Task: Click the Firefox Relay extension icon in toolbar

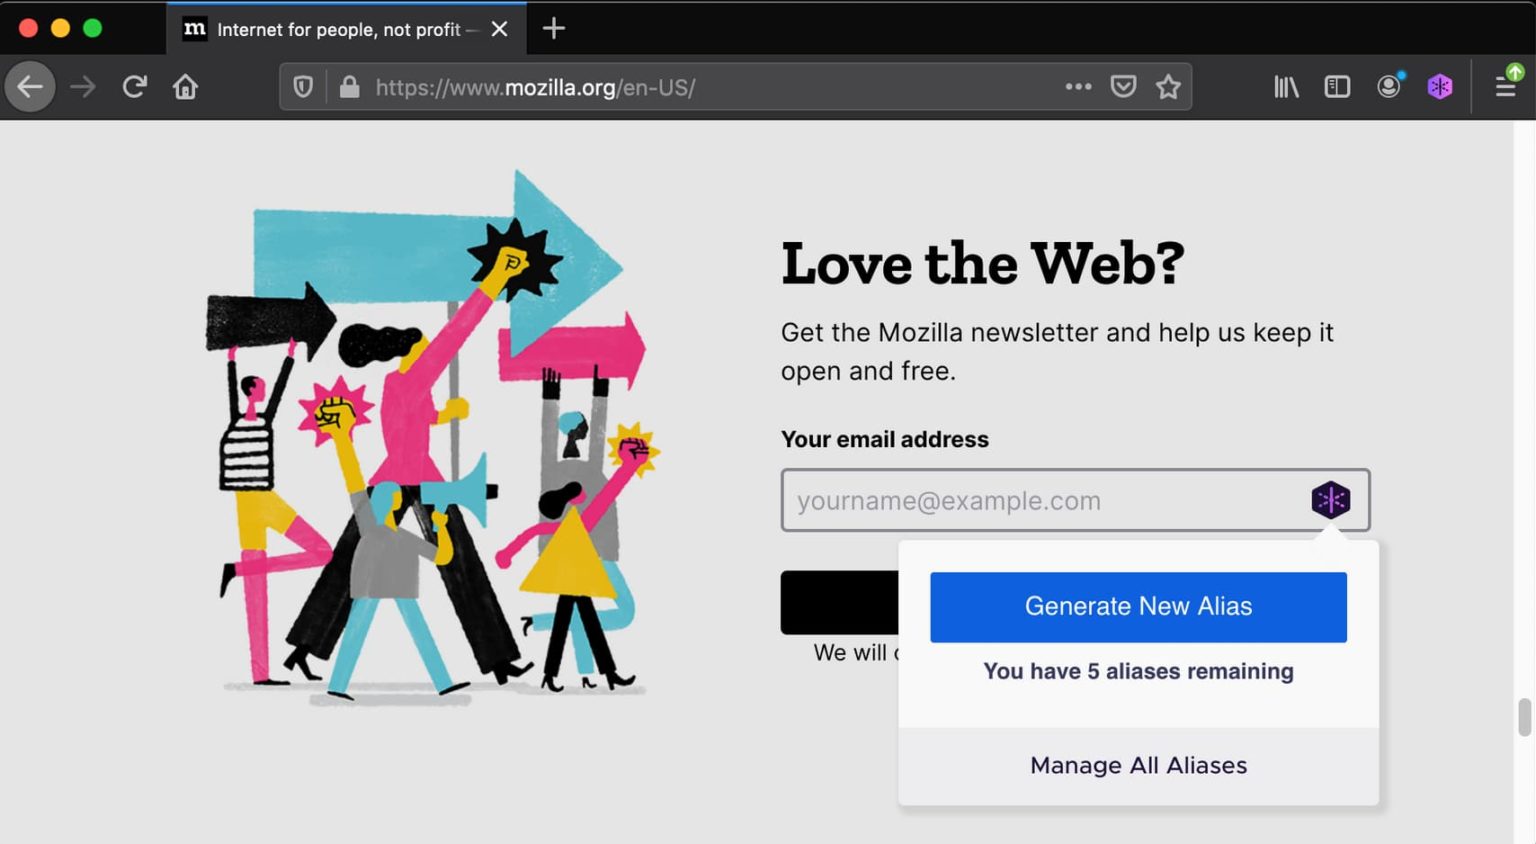Action: tap(1440, 86)
